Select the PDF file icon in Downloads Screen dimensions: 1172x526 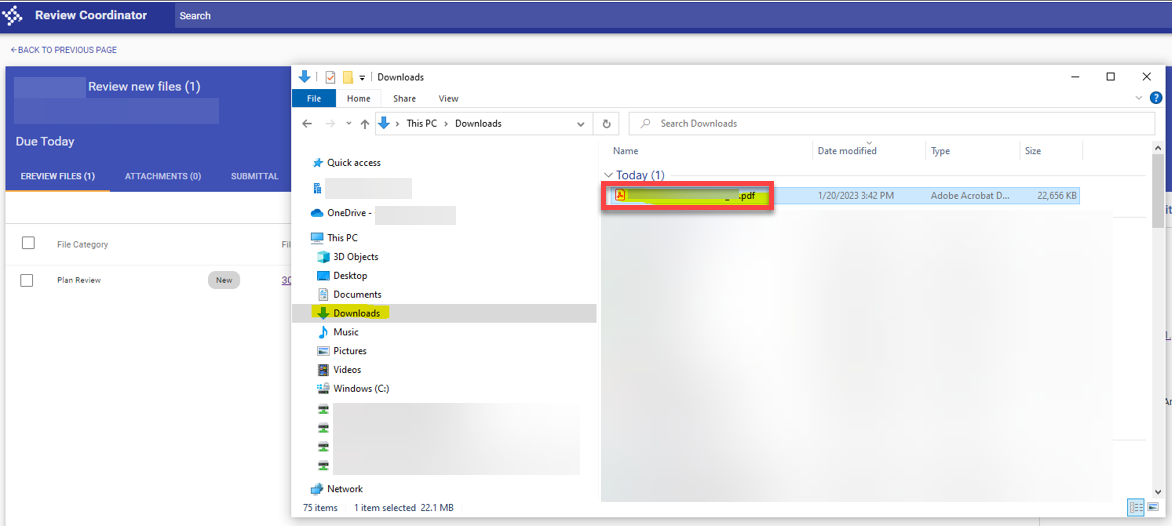click(620, 196)
